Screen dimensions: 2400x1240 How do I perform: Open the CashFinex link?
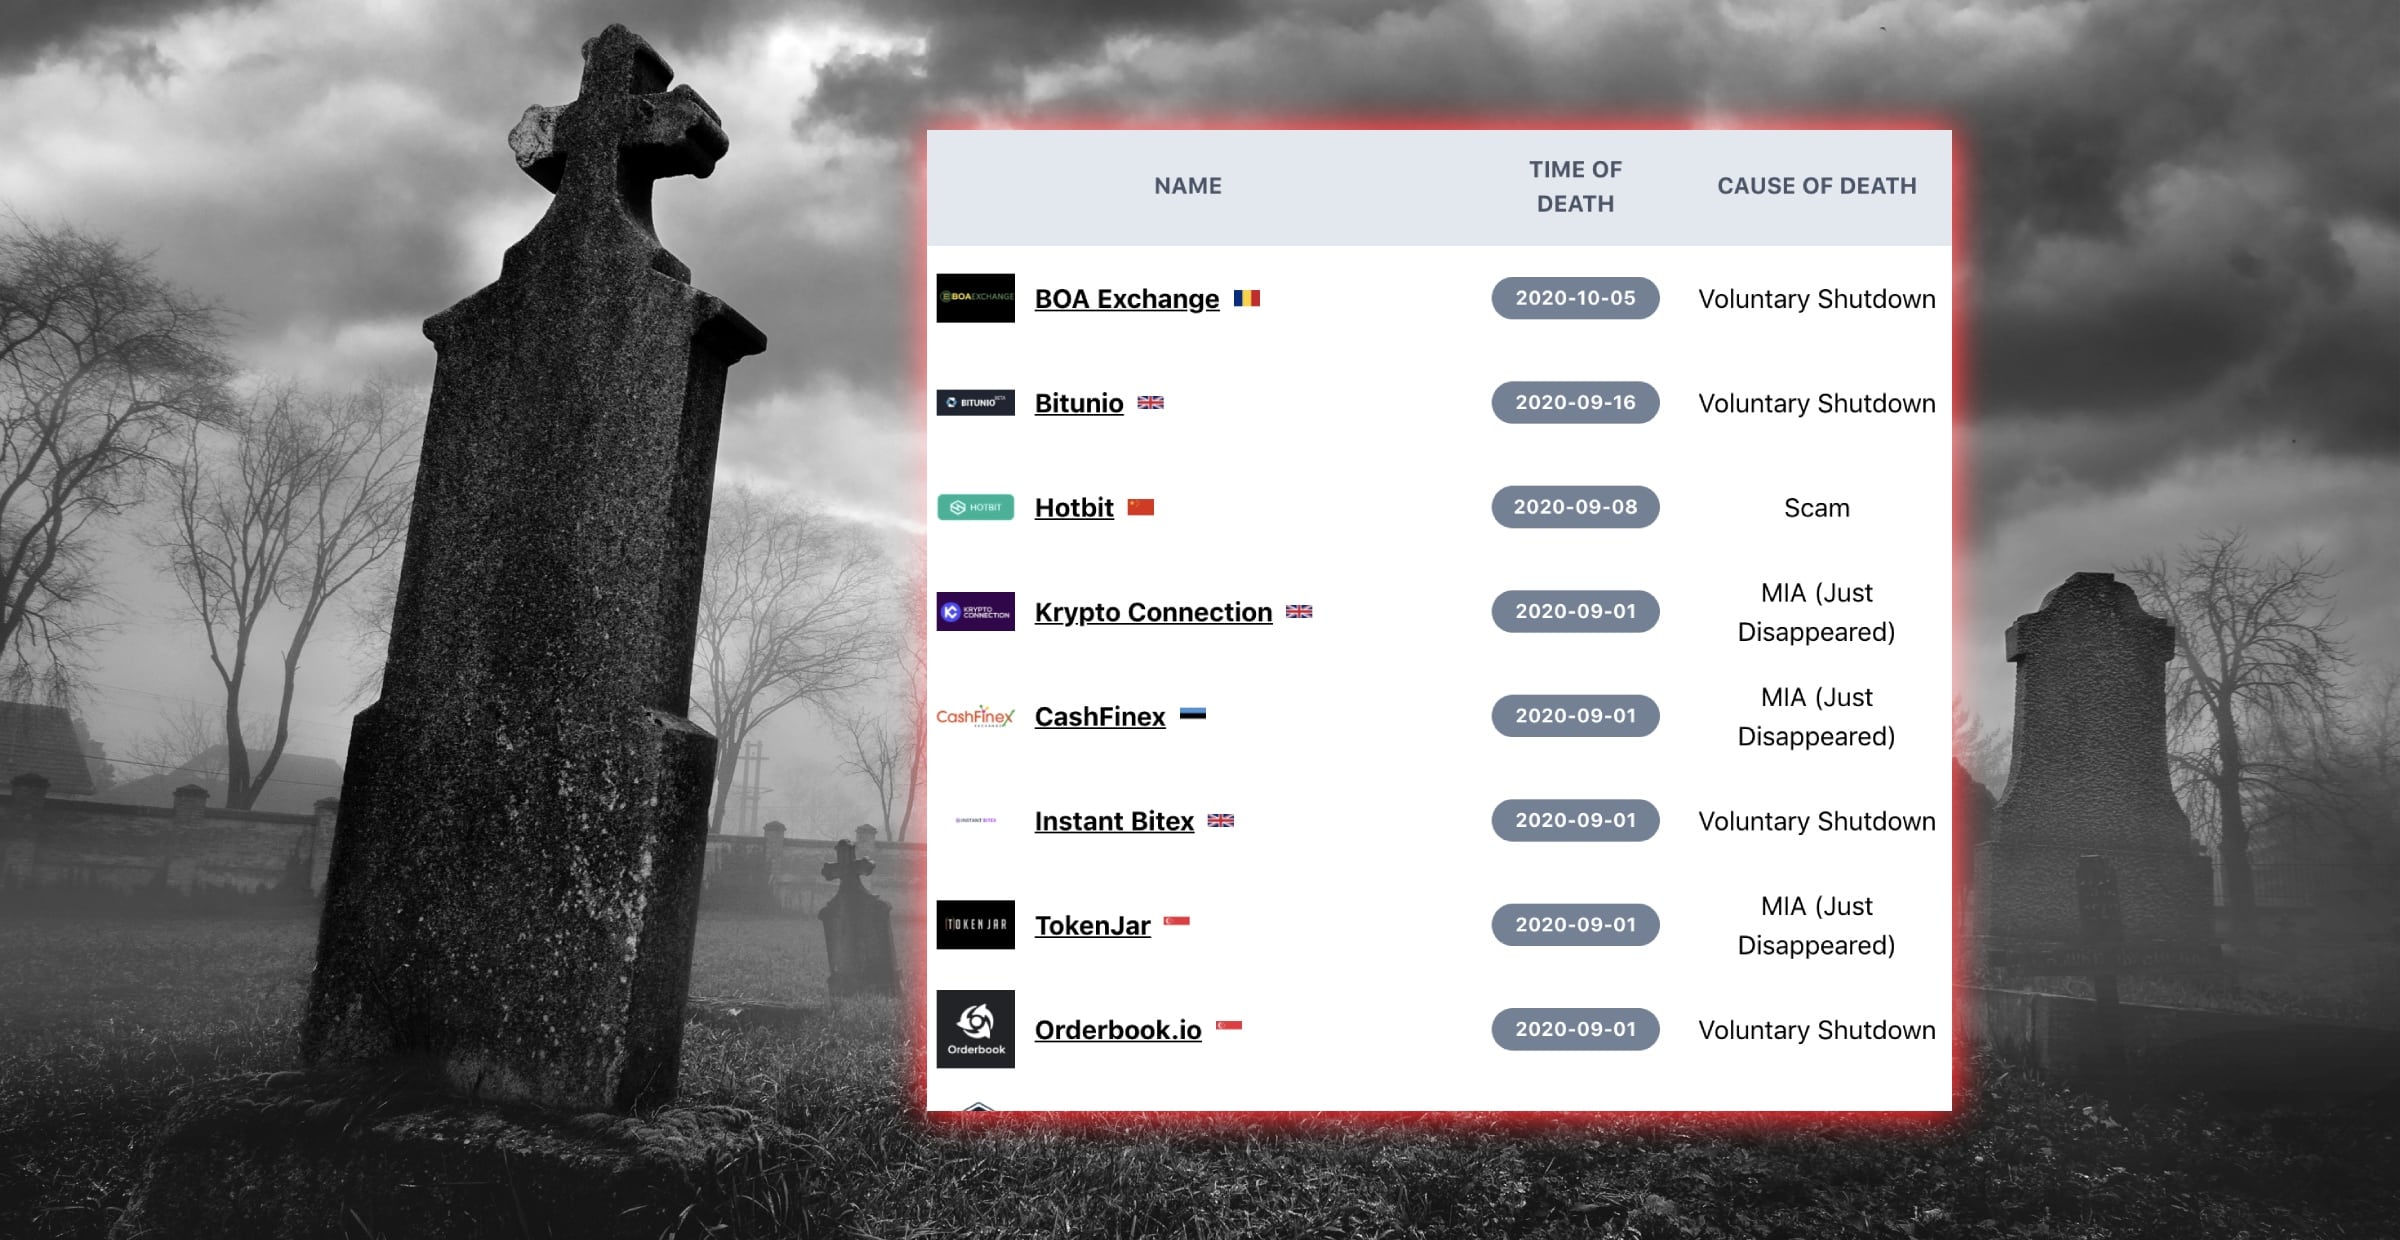coord(1100,717)
